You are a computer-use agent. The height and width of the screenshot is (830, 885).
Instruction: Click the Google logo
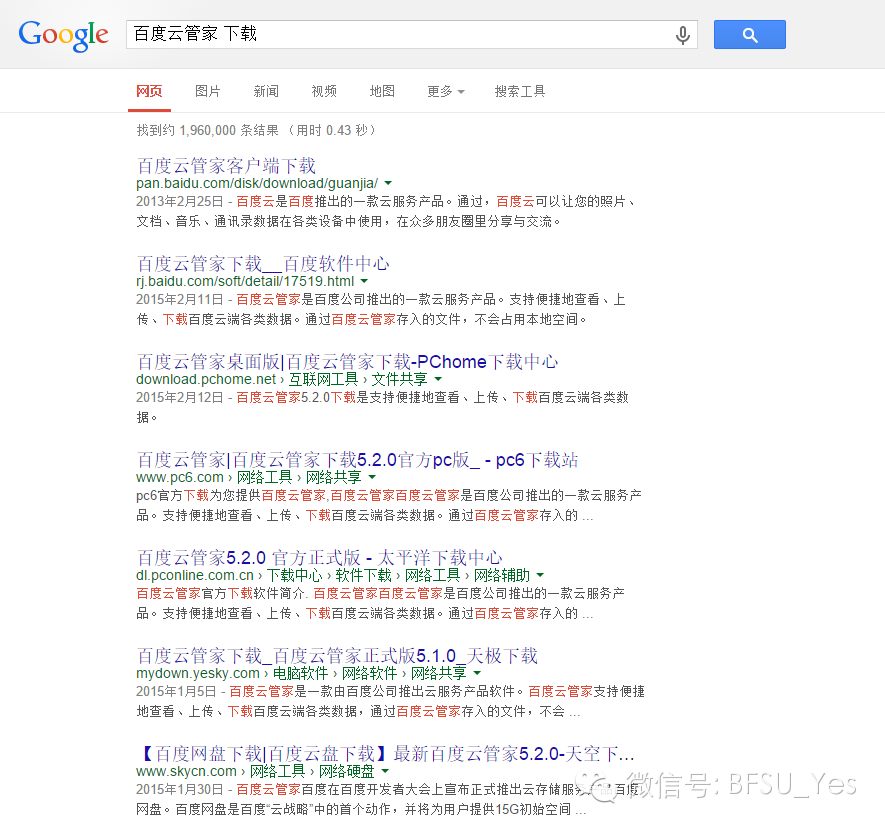[63, 35]
